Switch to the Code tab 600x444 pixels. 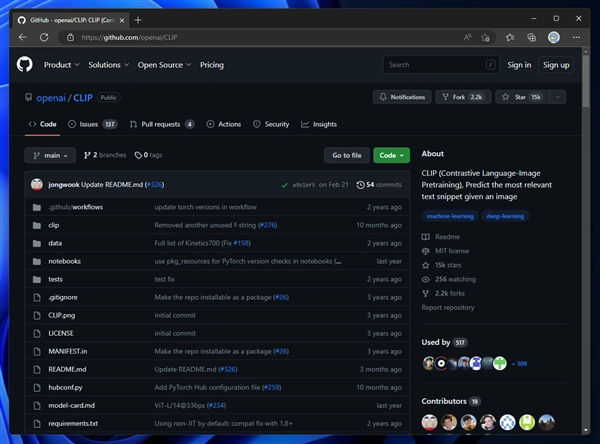click(x=42, y=124)
